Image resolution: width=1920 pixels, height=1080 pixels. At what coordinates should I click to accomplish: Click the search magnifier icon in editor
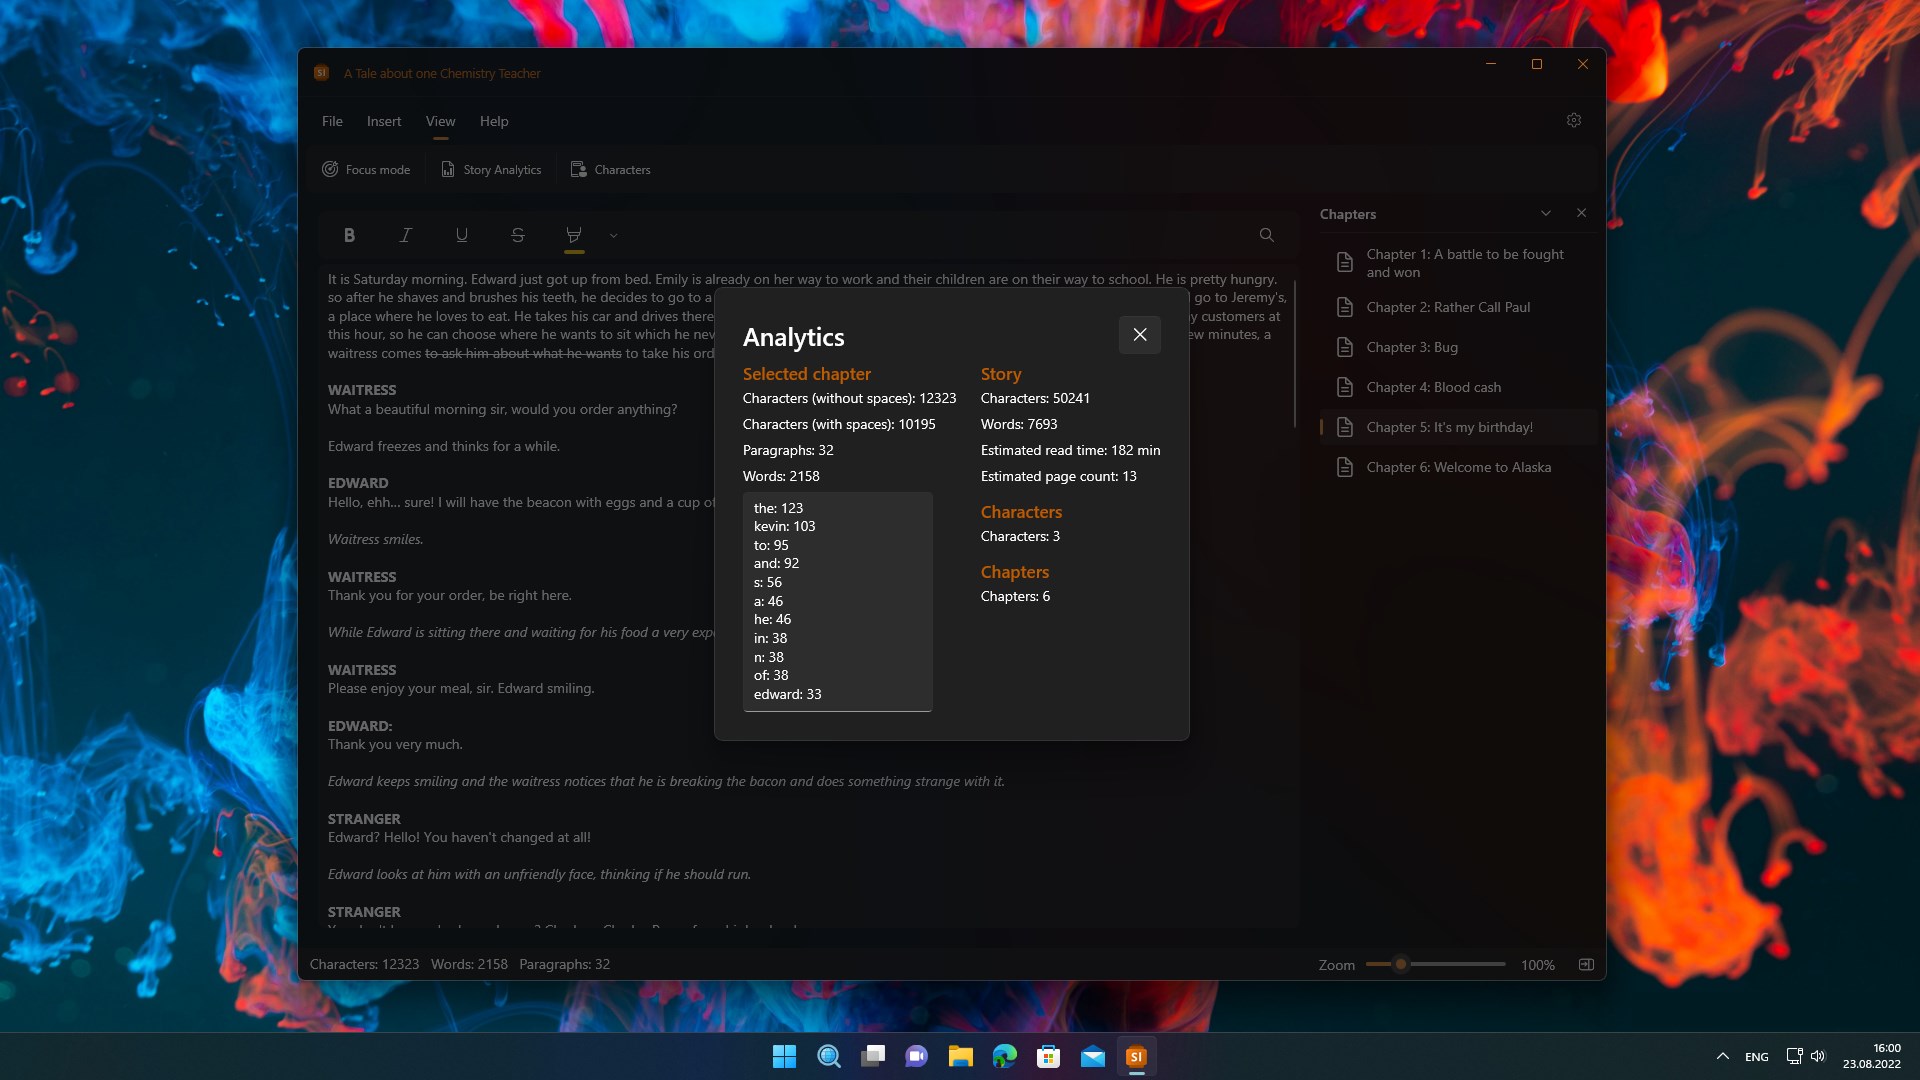pyautogui.click(x=1266, y=235)
